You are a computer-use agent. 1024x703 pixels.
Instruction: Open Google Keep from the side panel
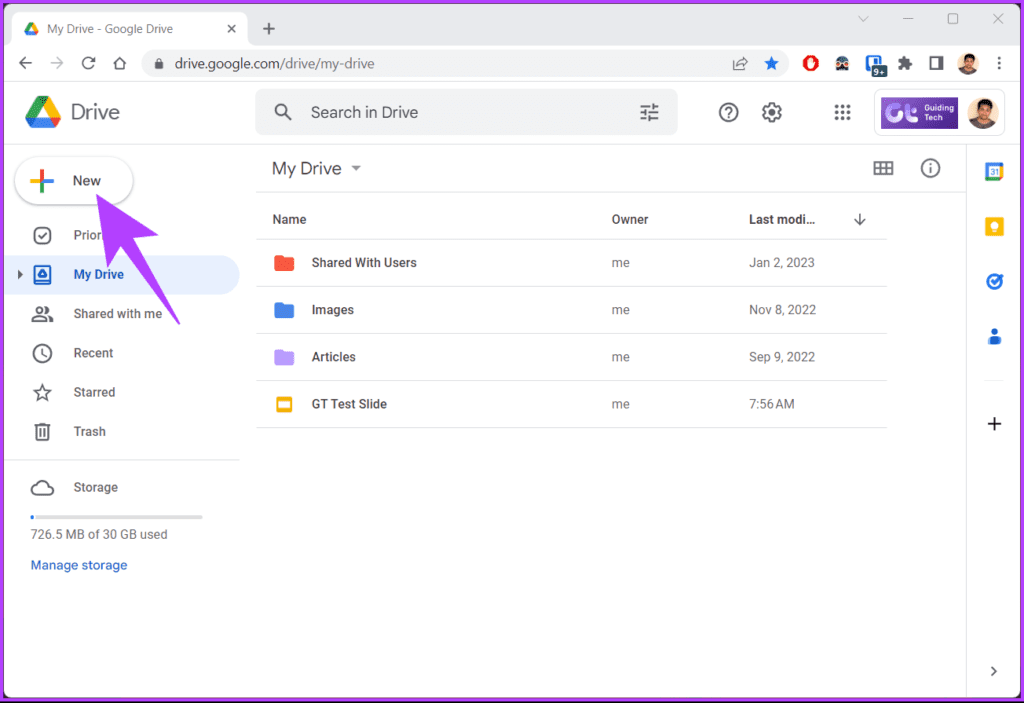993,227
